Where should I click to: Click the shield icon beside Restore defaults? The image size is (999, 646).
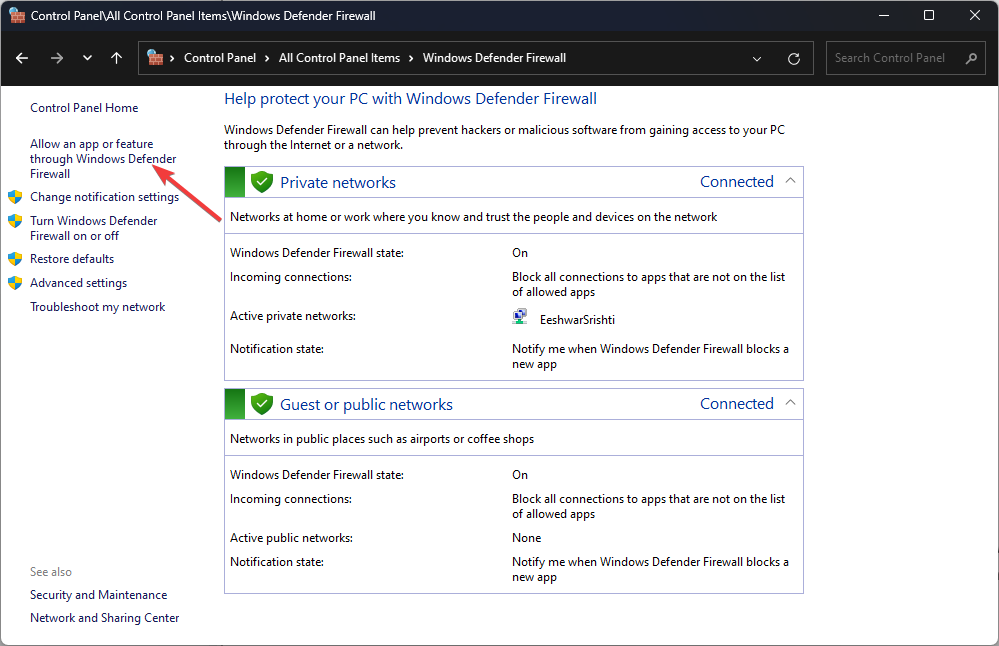14,258
